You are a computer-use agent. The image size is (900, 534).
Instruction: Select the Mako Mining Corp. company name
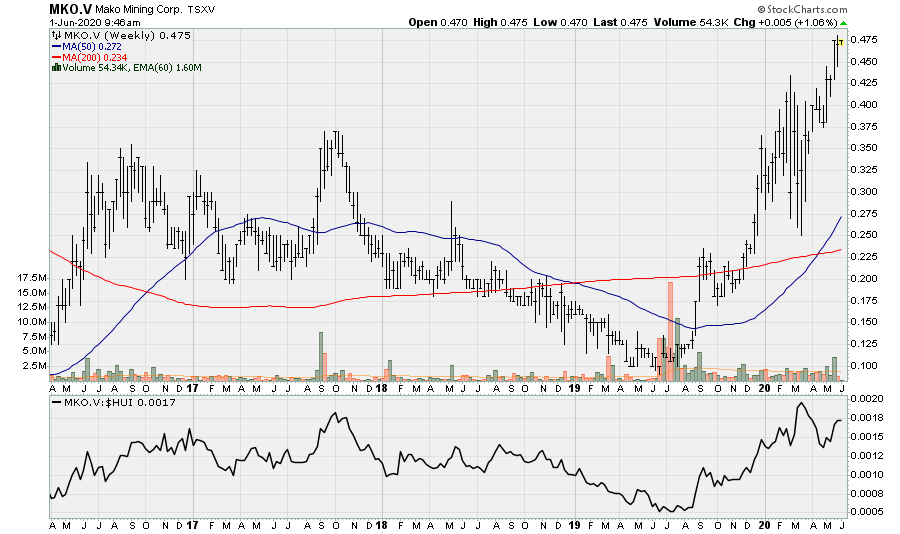(x=139, y=10)
